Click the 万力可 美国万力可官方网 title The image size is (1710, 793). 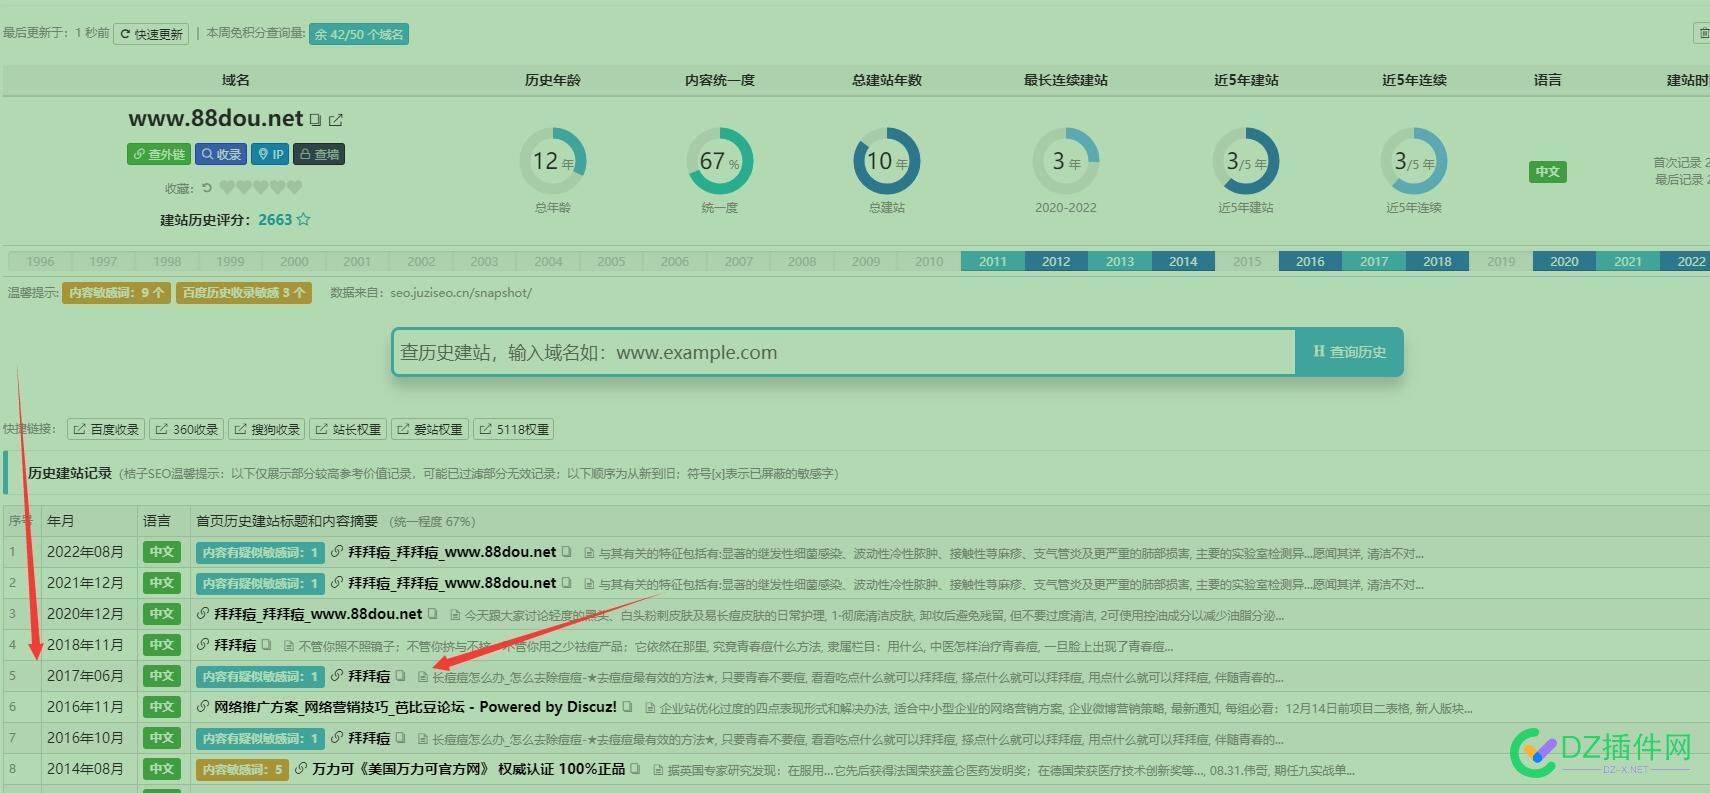[469, 769]
